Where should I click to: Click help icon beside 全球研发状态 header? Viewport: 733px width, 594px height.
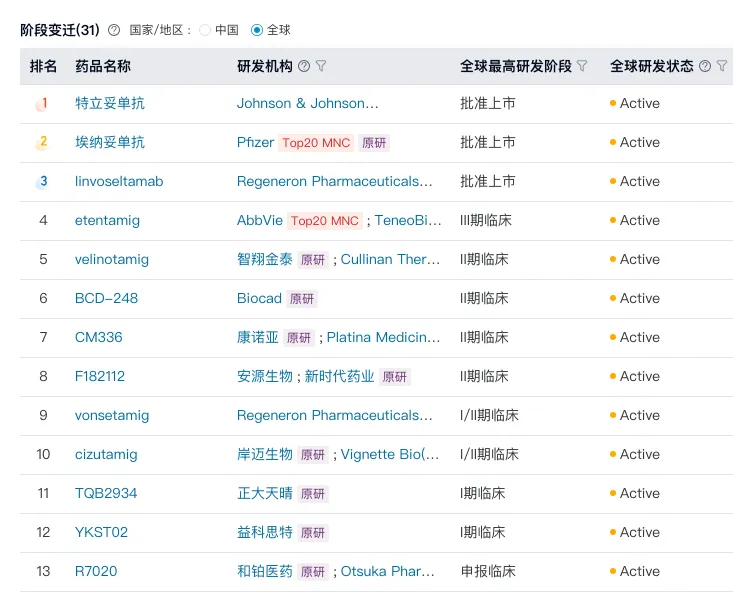point(705,66)
